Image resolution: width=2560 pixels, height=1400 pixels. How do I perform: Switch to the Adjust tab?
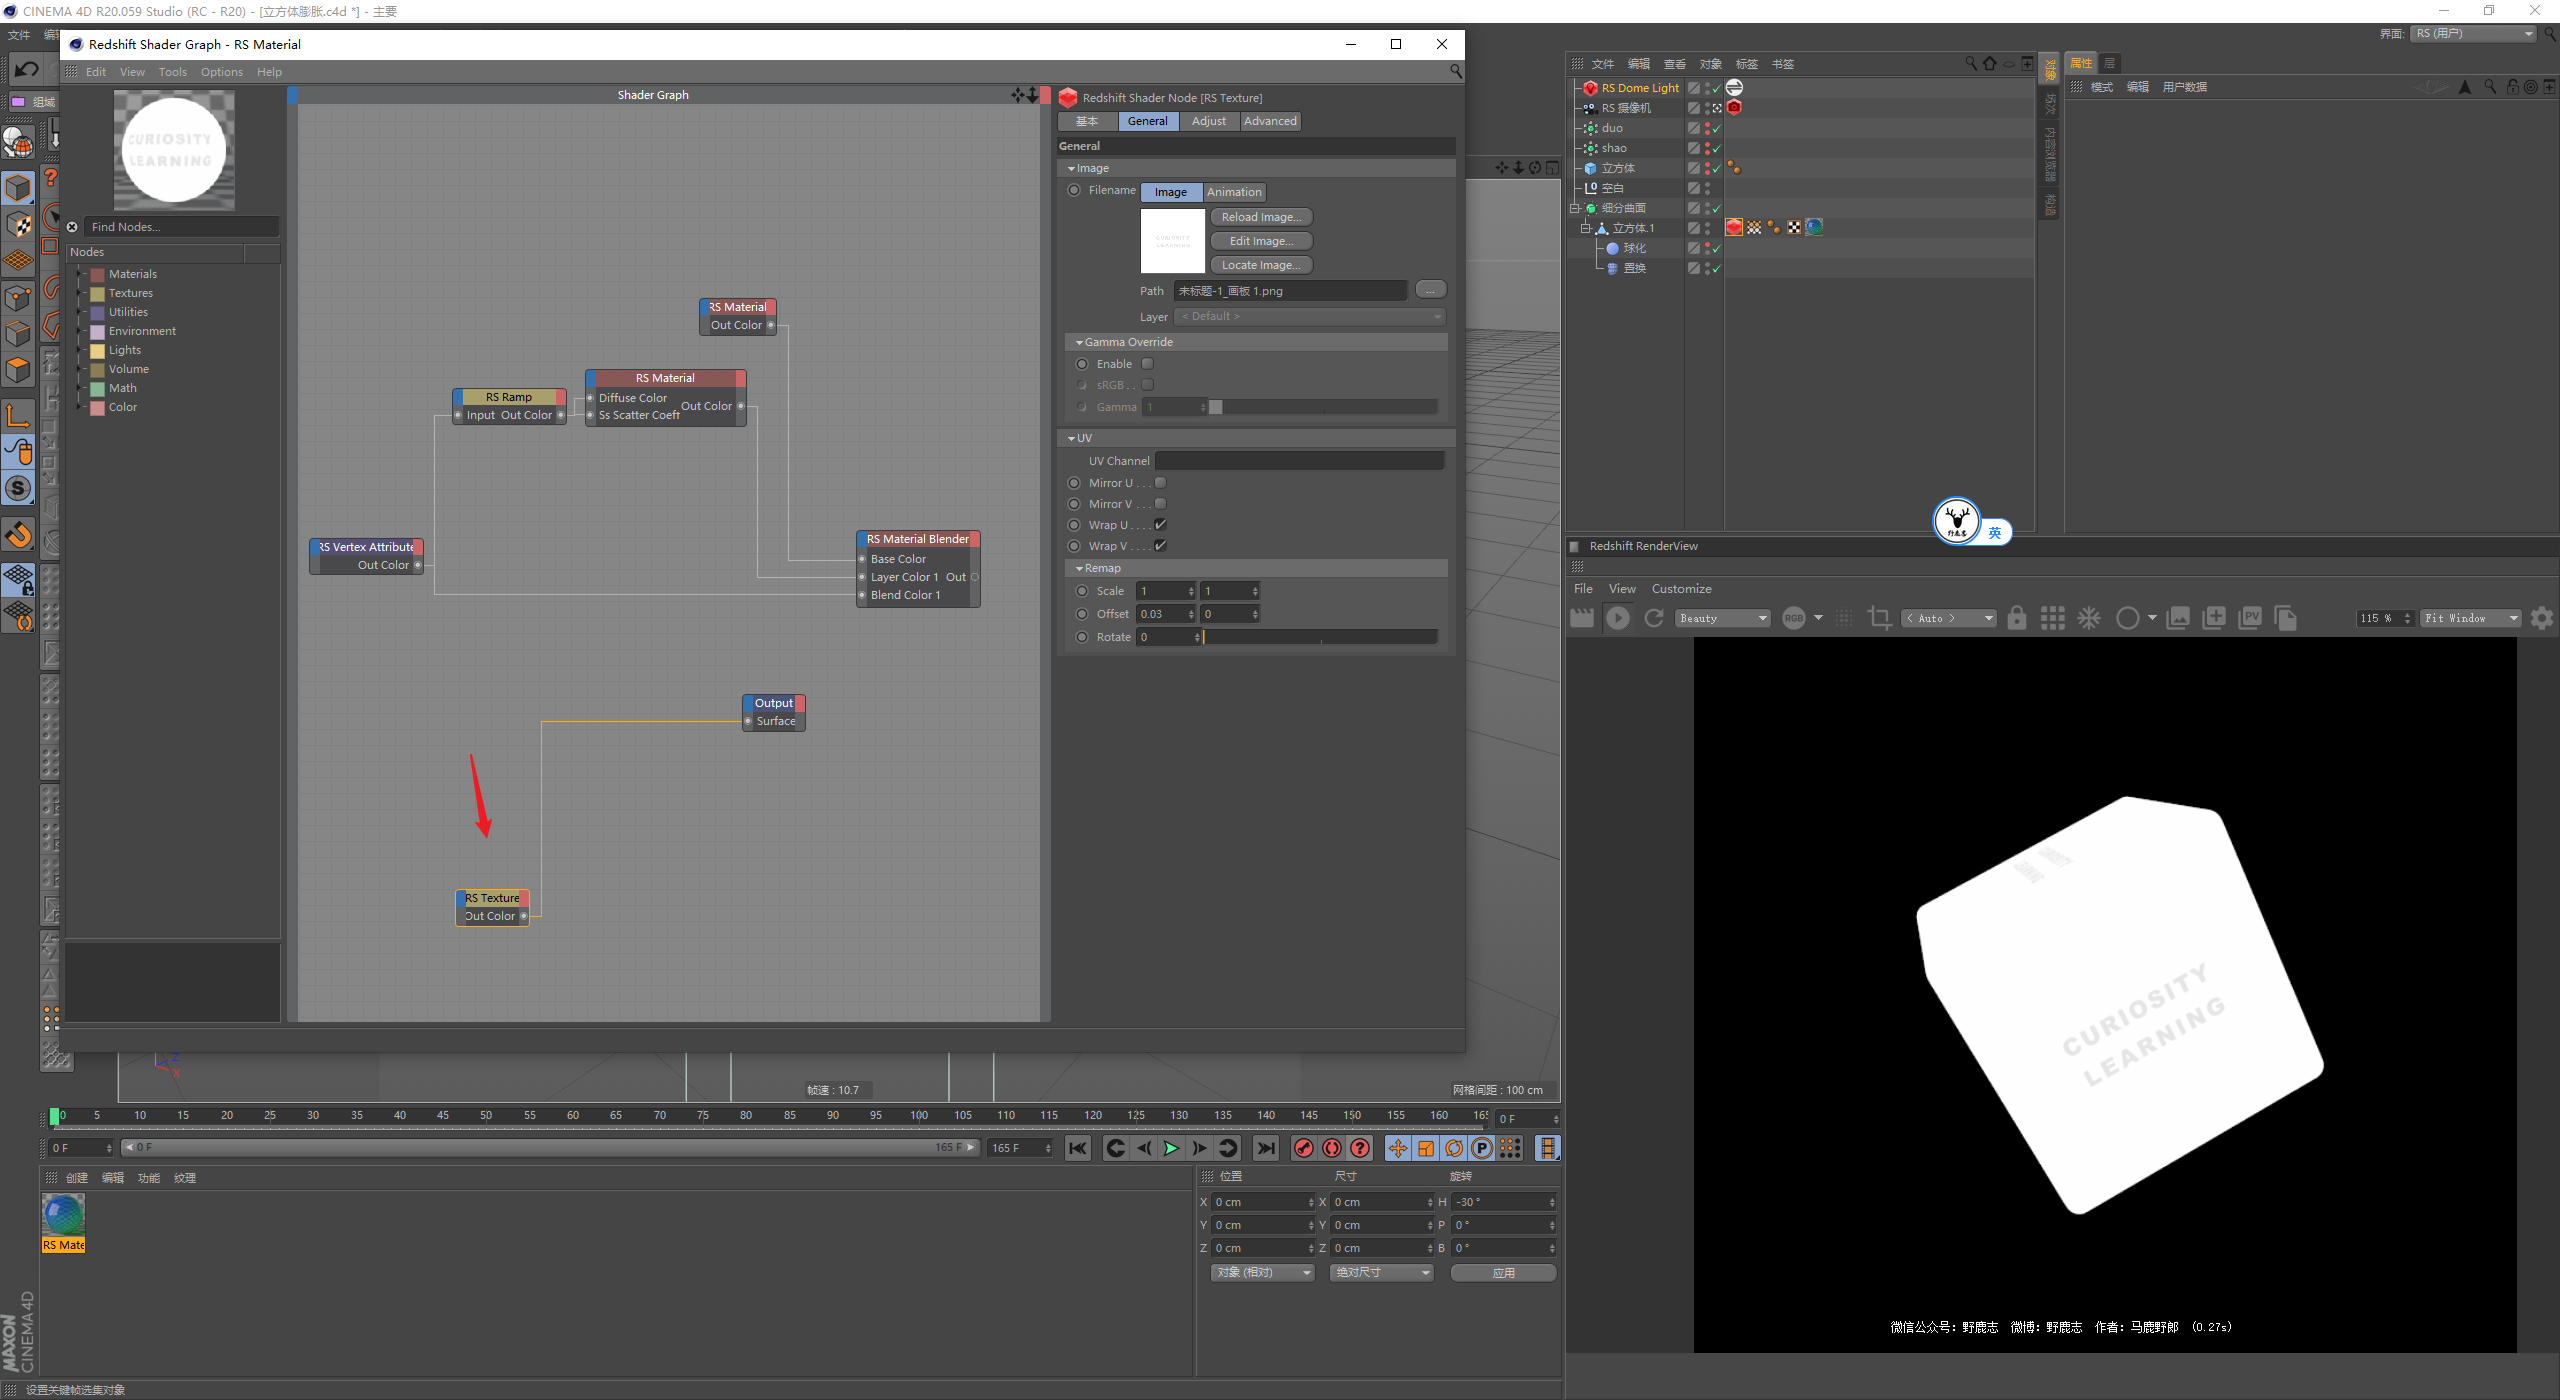click(x=1208, y=121)
